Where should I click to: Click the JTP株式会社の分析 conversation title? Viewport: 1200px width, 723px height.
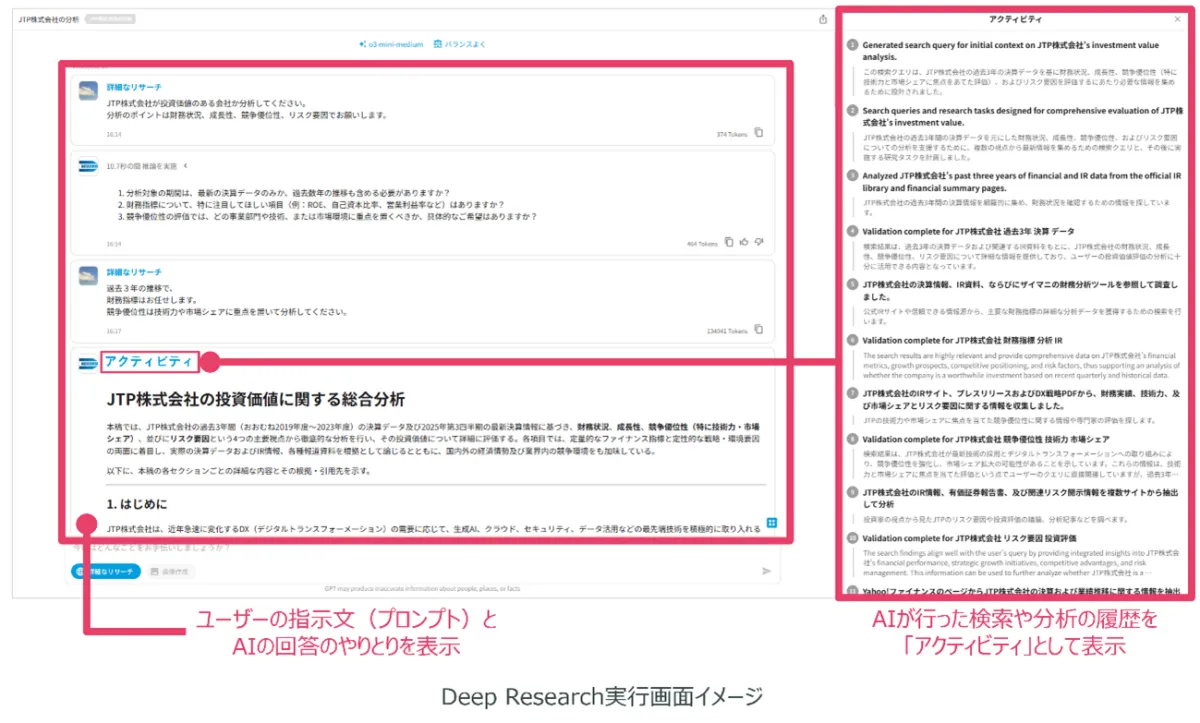click(x=48, y=19)
